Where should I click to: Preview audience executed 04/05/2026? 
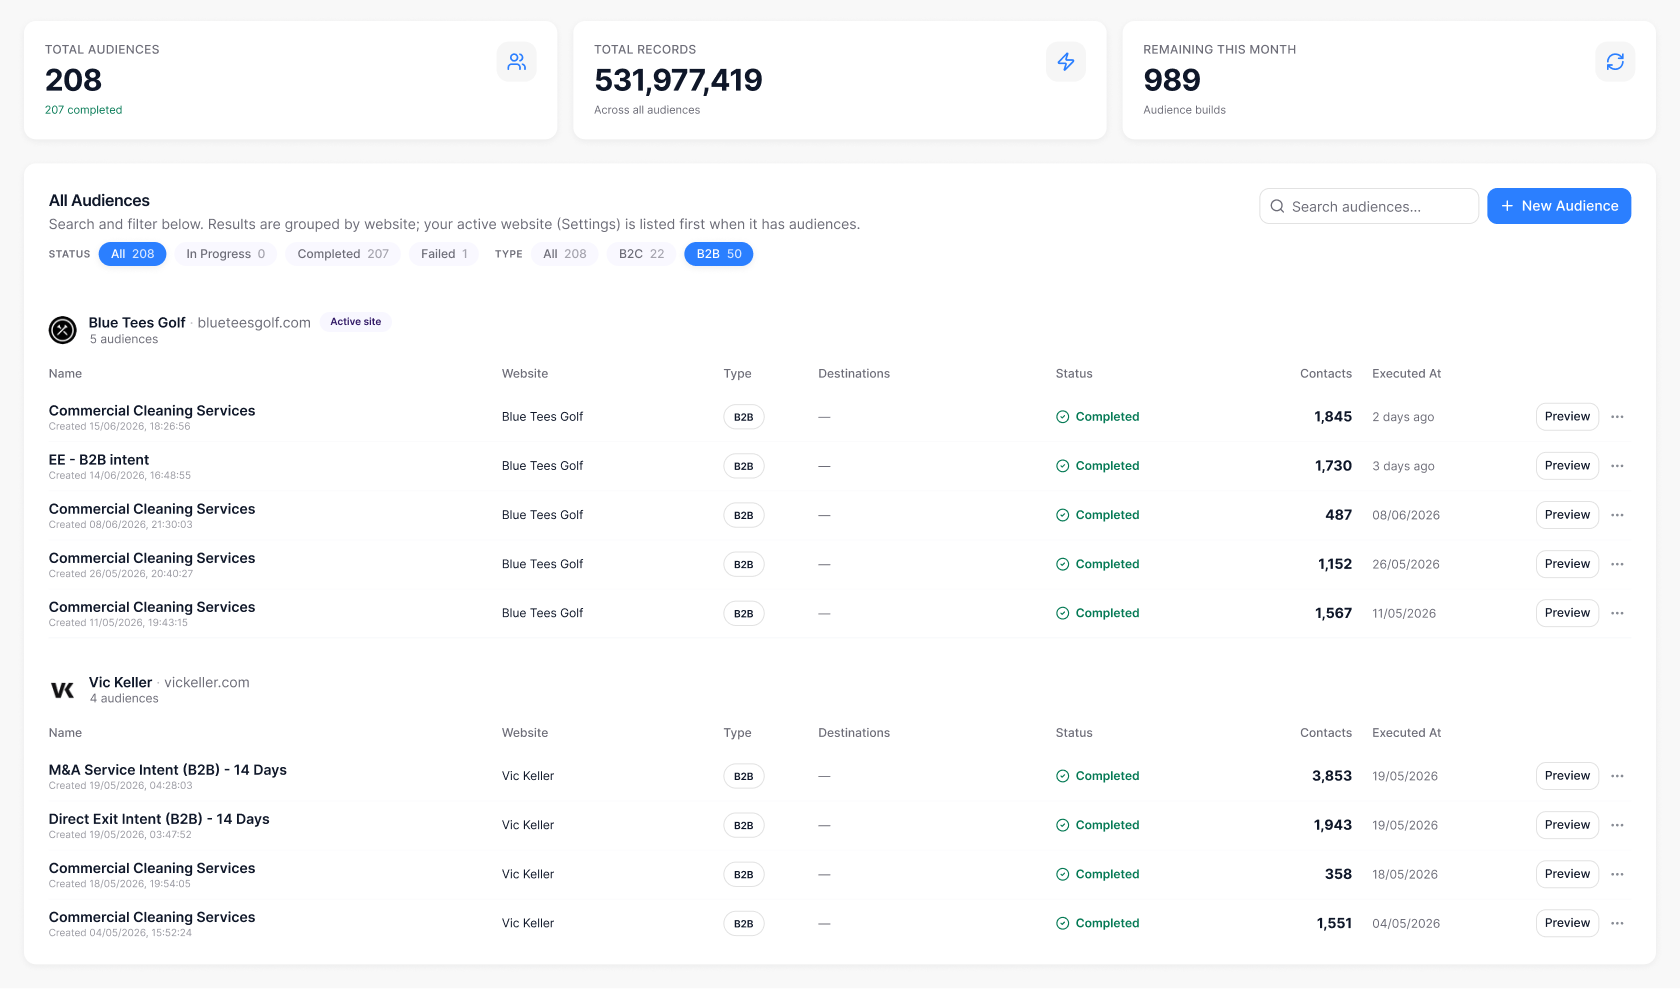[x=1567, y=923]
